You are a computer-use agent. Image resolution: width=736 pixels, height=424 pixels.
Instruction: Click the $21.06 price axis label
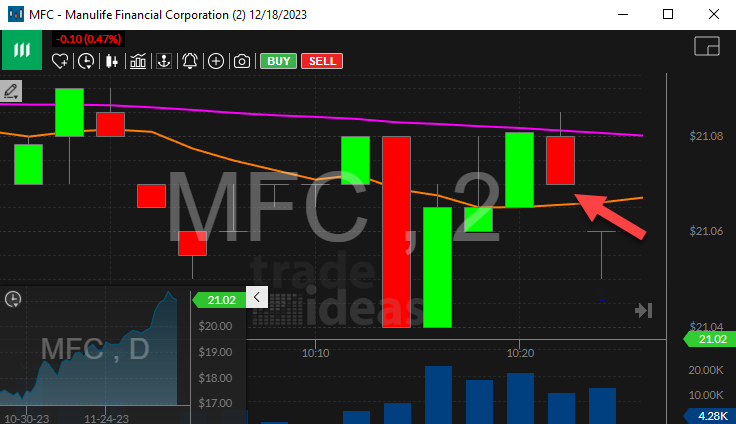(706, 231)
